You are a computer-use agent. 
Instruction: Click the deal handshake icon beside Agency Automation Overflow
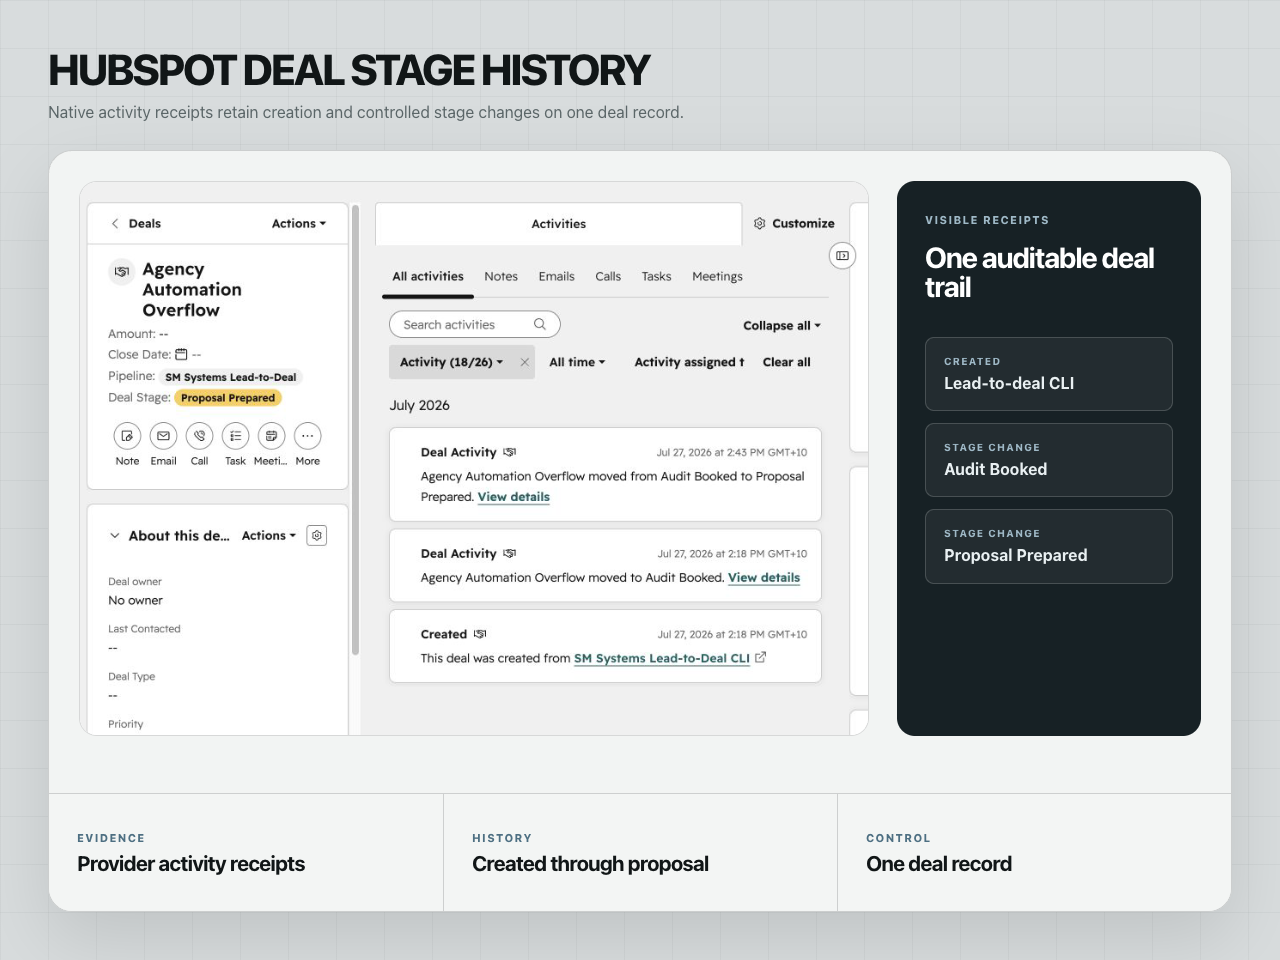122,271
